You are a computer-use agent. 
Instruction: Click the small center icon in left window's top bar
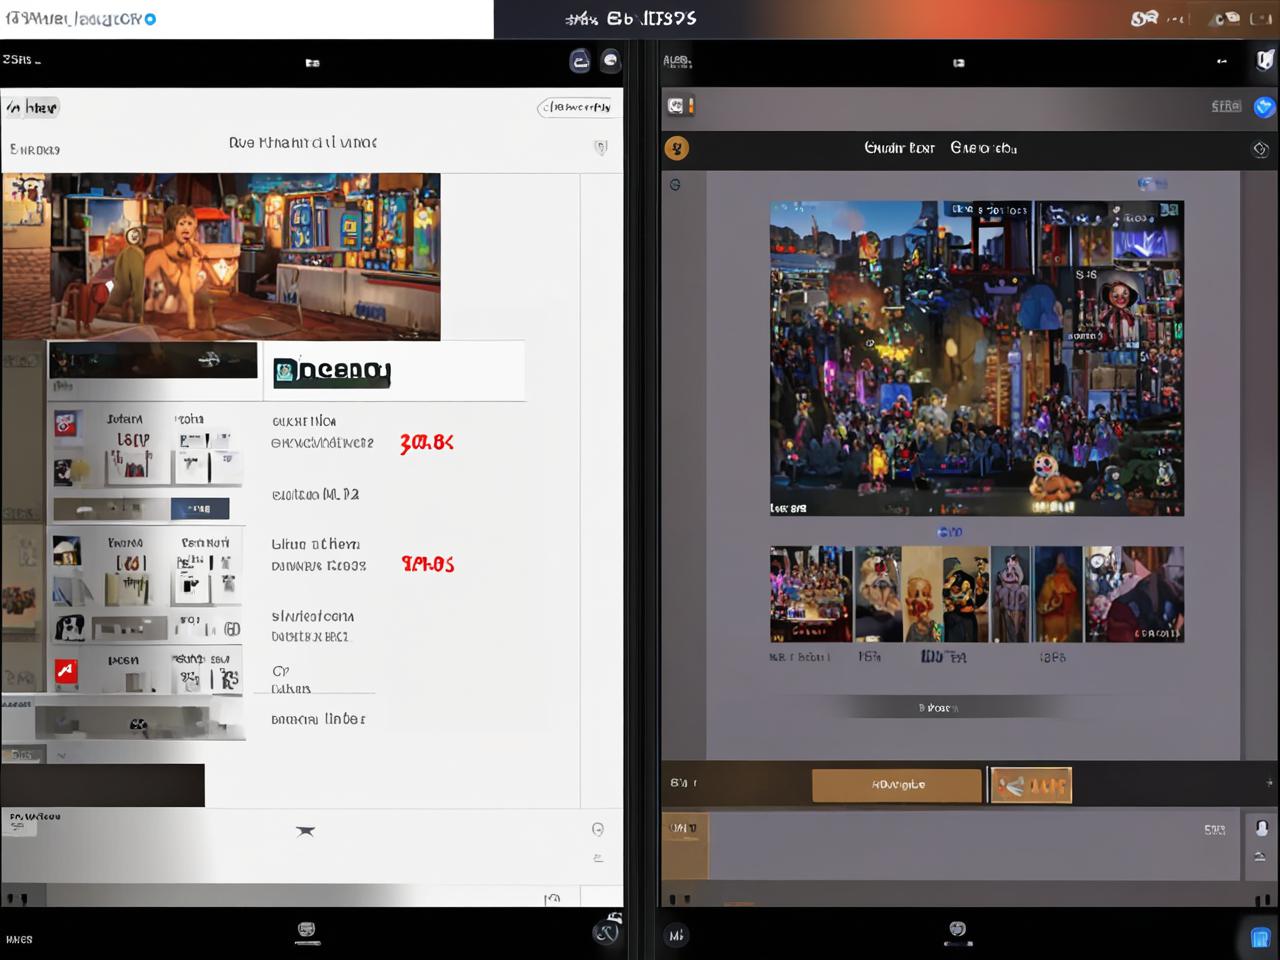click(312, 63)
